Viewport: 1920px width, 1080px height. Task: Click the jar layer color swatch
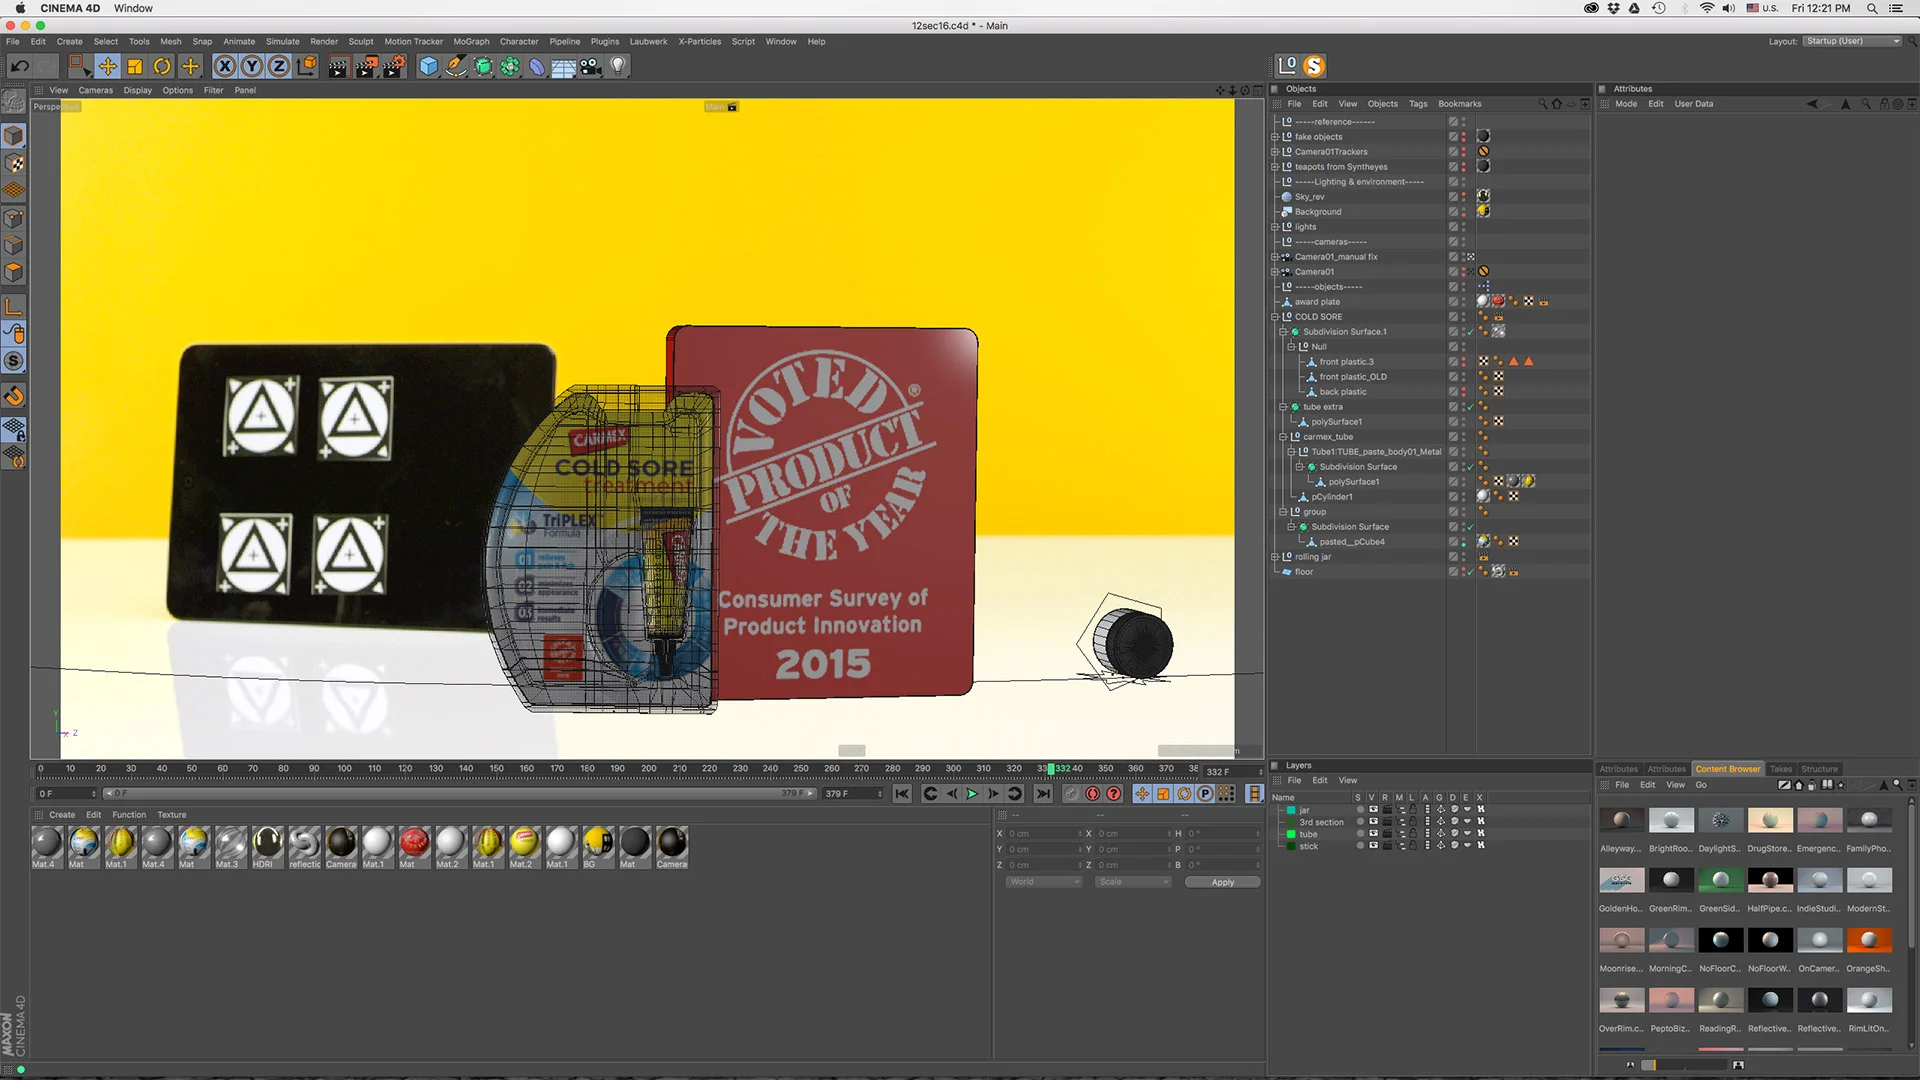click(1291, 810)
